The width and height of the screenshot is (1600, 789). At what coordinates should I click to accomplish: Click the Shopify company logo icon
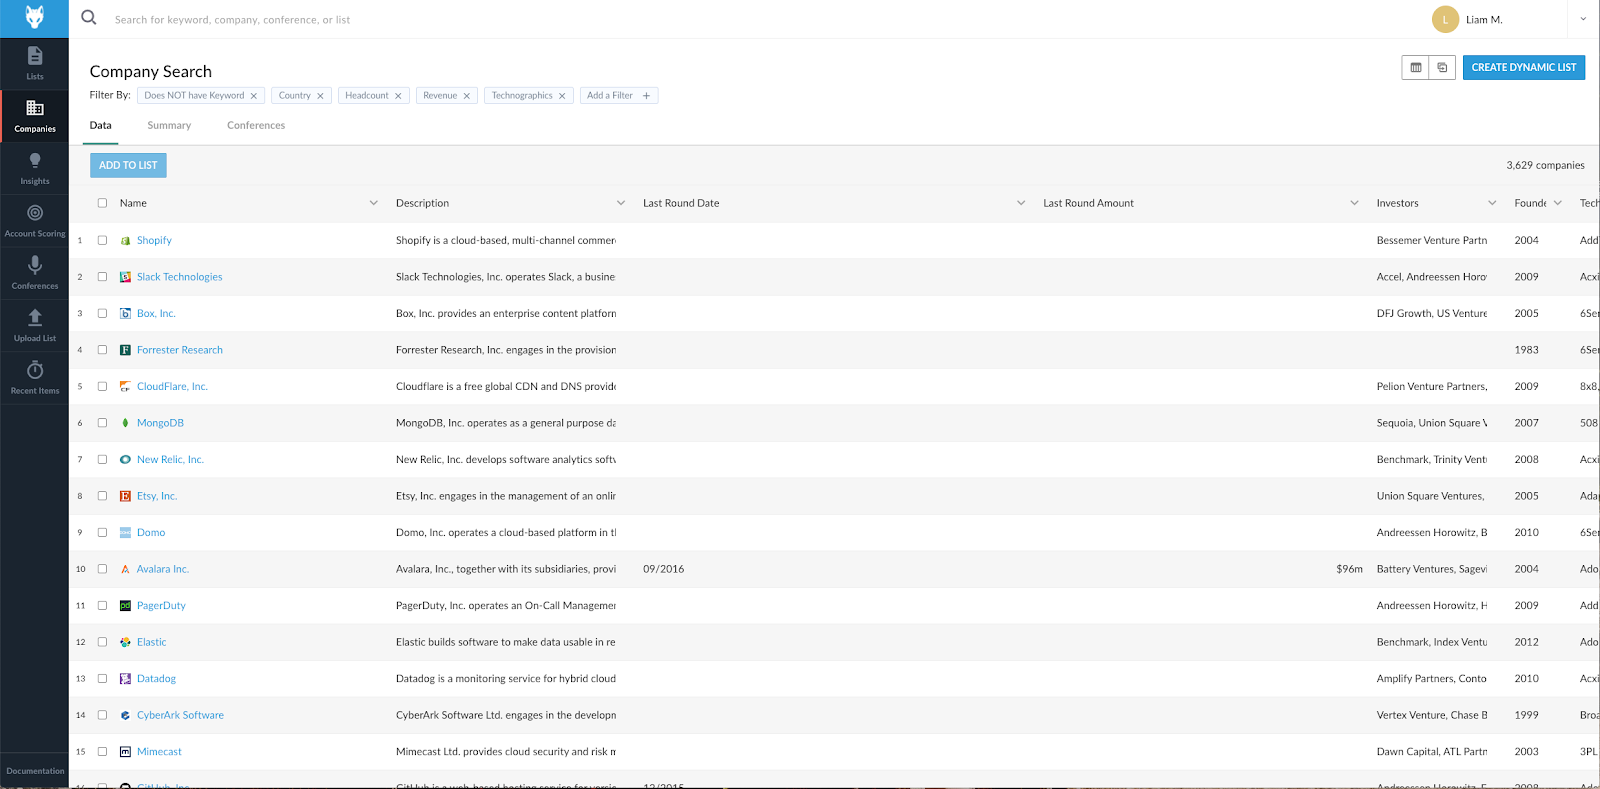(125, 241)
